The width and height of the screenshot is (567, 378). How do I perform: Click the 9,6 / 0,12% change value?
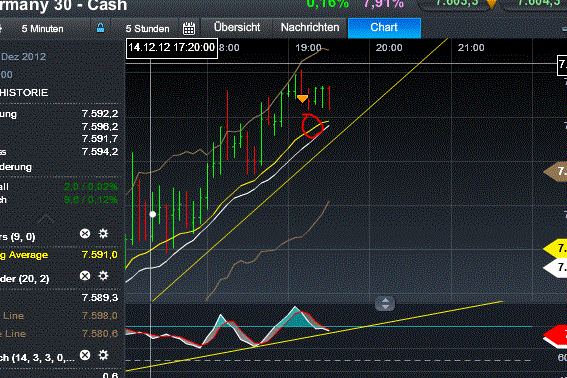pyautogui.click(x=91, y=200)
